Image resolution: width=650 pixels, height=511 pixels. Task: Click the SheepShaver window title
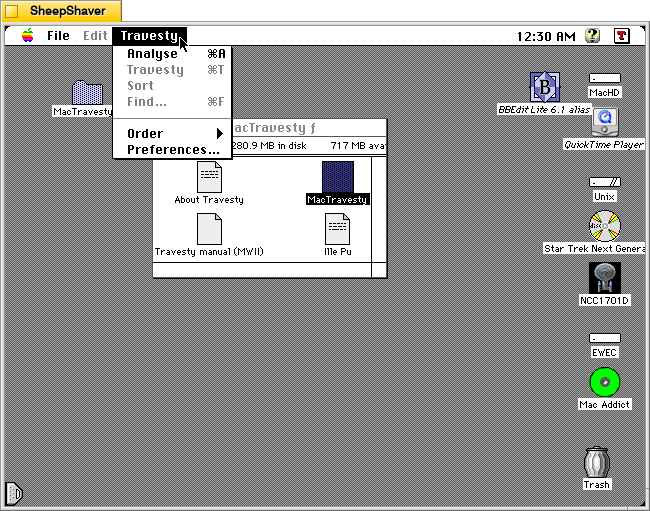68,11
